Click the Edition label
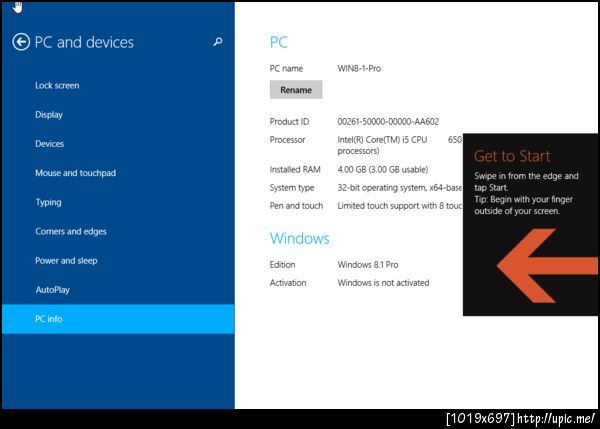 tap(282, 264)
